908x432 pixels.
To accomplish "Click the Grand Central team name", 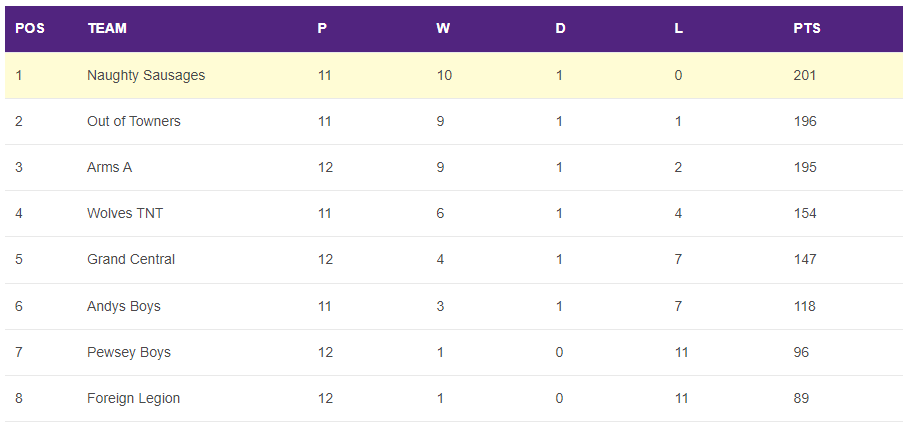I will 131,259.
